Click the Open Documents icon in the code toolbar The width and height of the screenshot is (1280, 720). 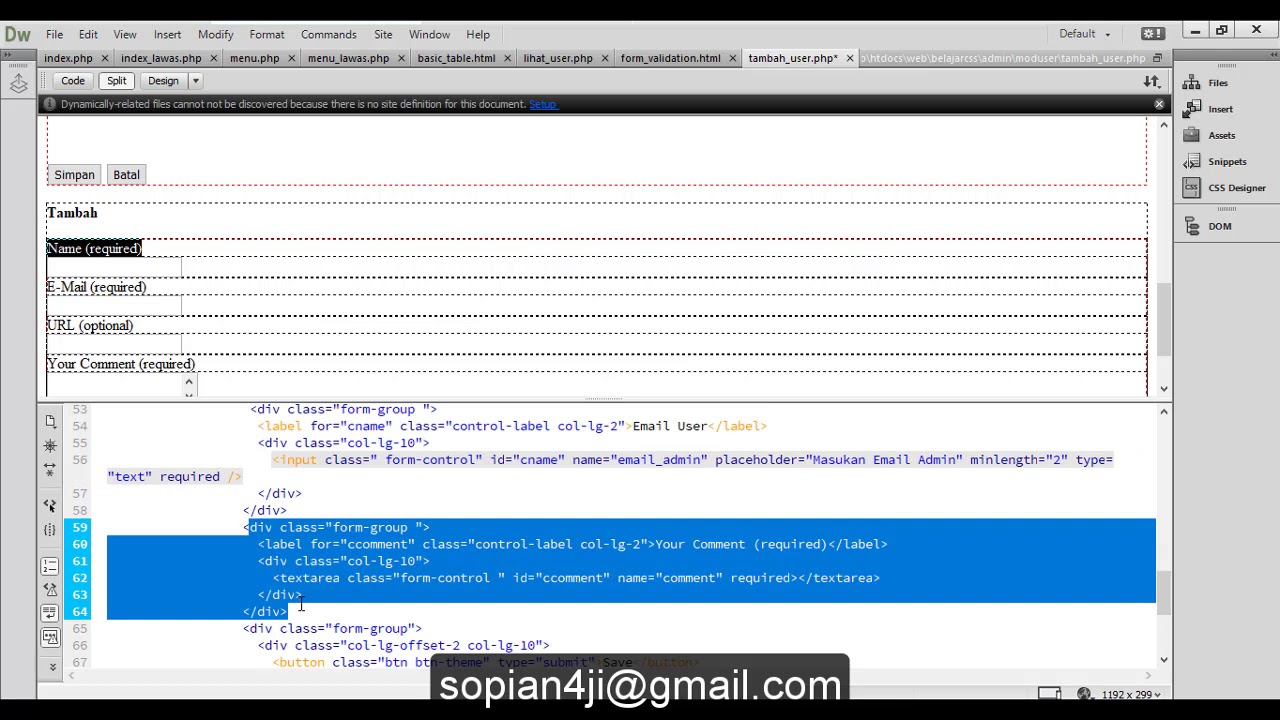point(50,422)
